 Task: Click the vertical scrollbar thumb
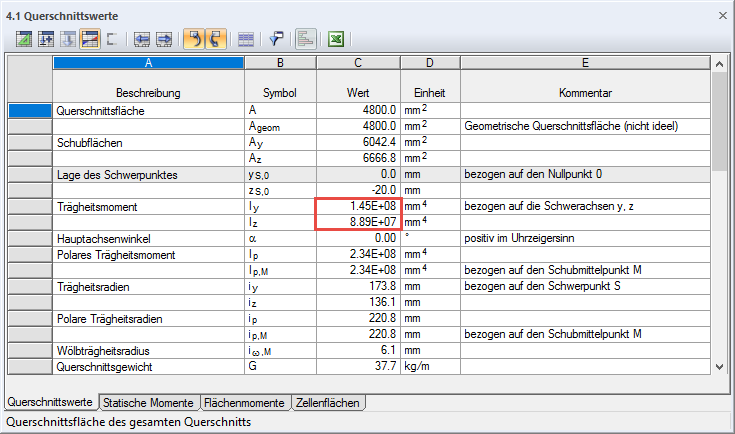[720, 122]
